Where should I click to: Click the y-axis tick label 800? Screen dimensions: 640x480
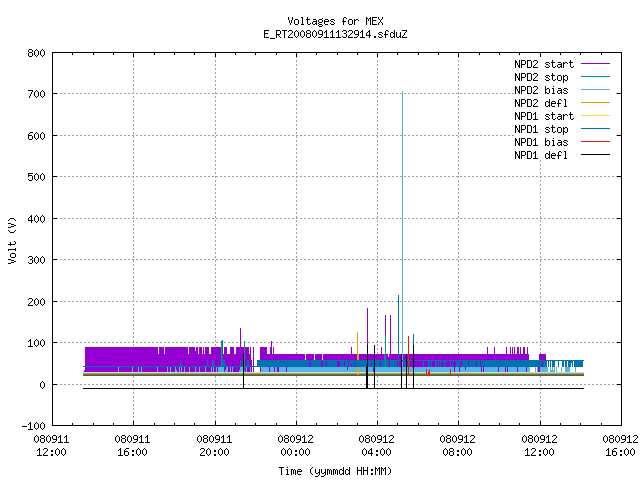tap(36, 53)
